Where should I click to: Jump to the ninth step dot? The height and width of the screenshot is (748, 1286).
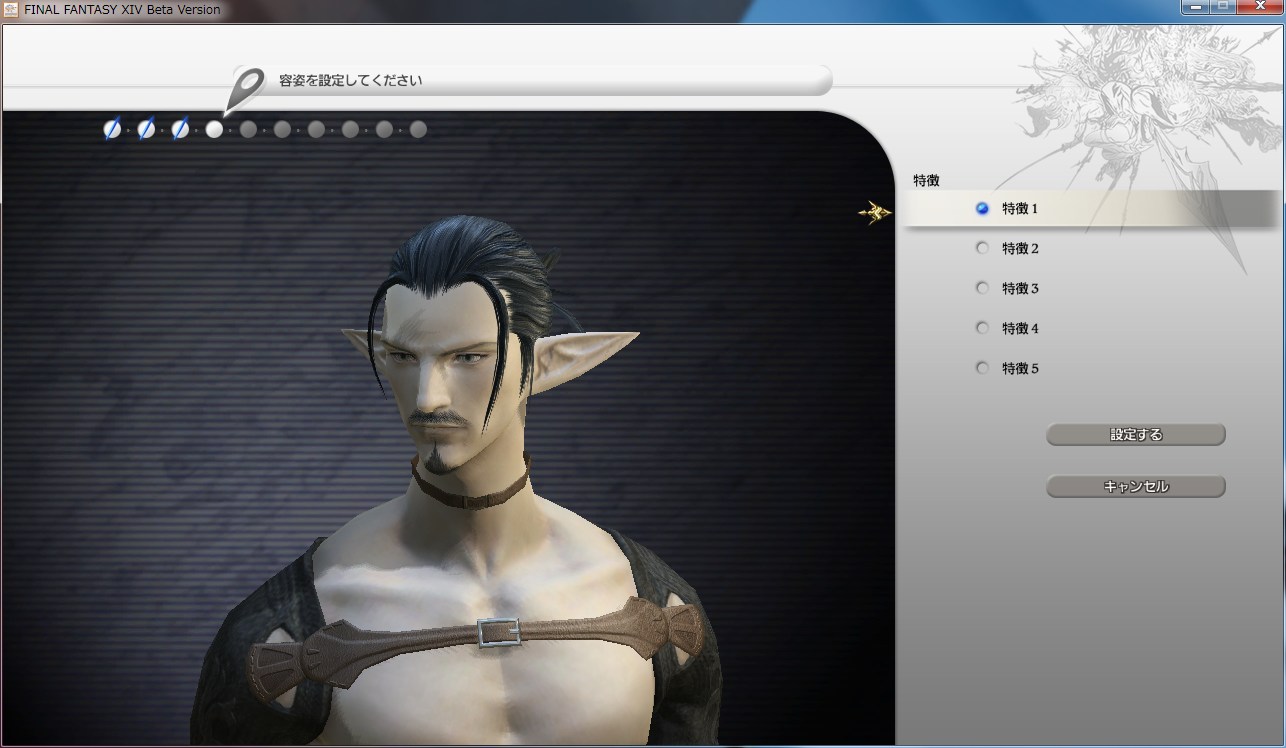click(x=384, y=129)
